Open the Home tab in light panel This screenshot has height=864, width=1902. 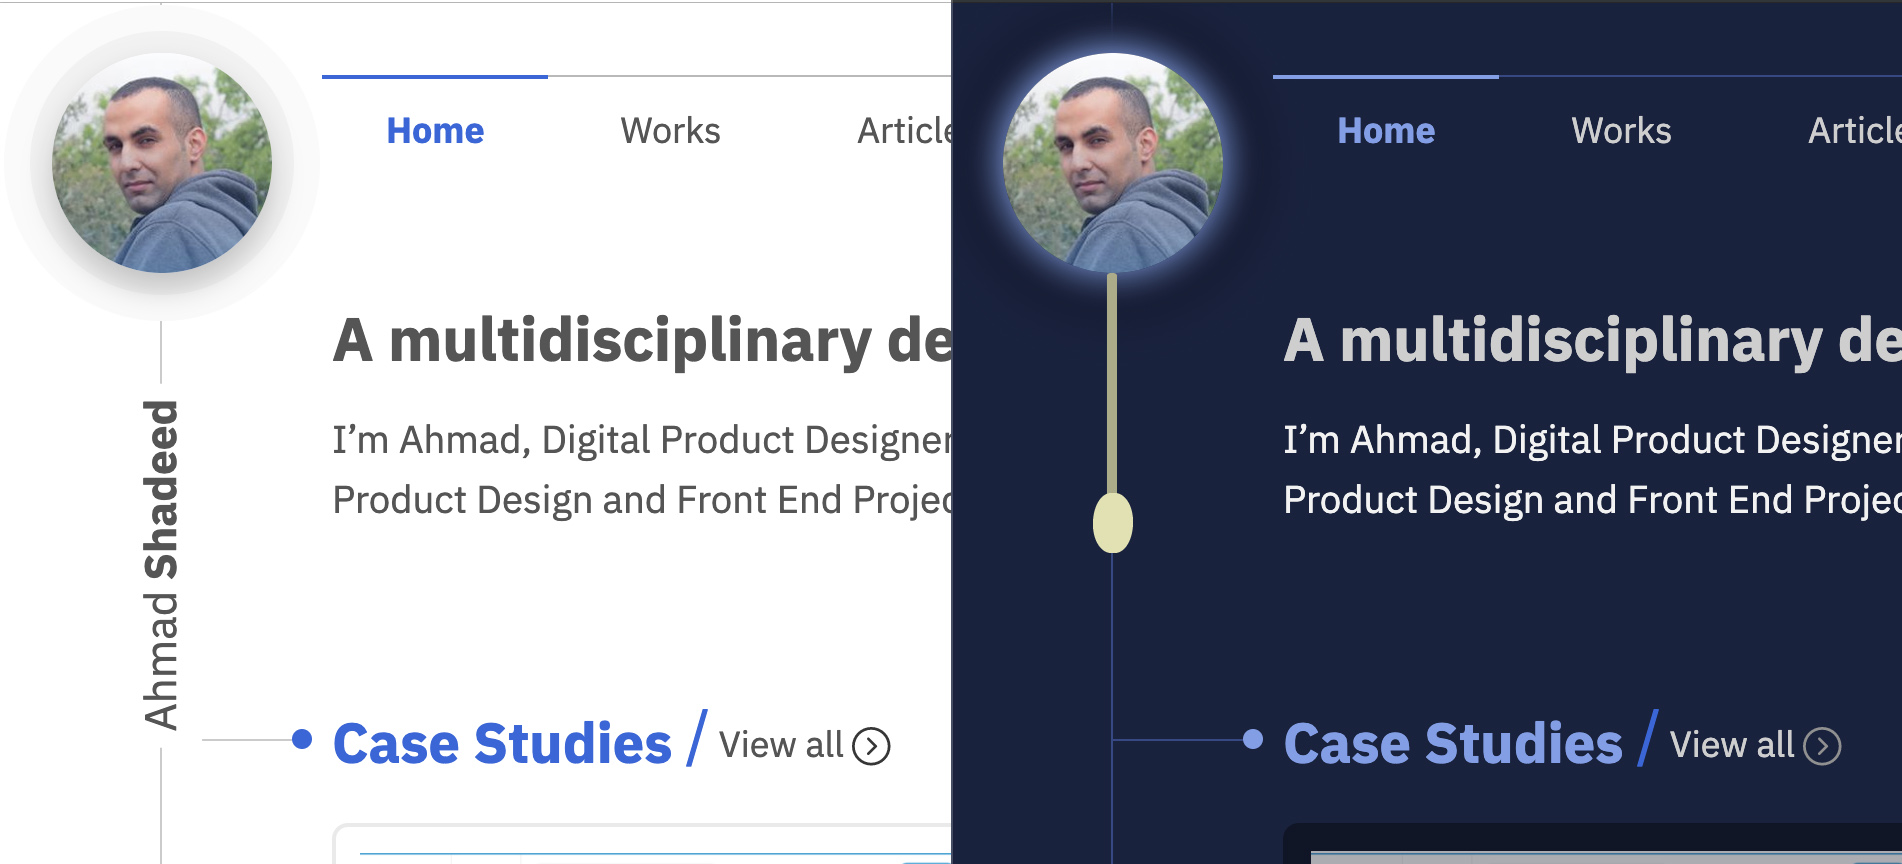tap(435, 131)
